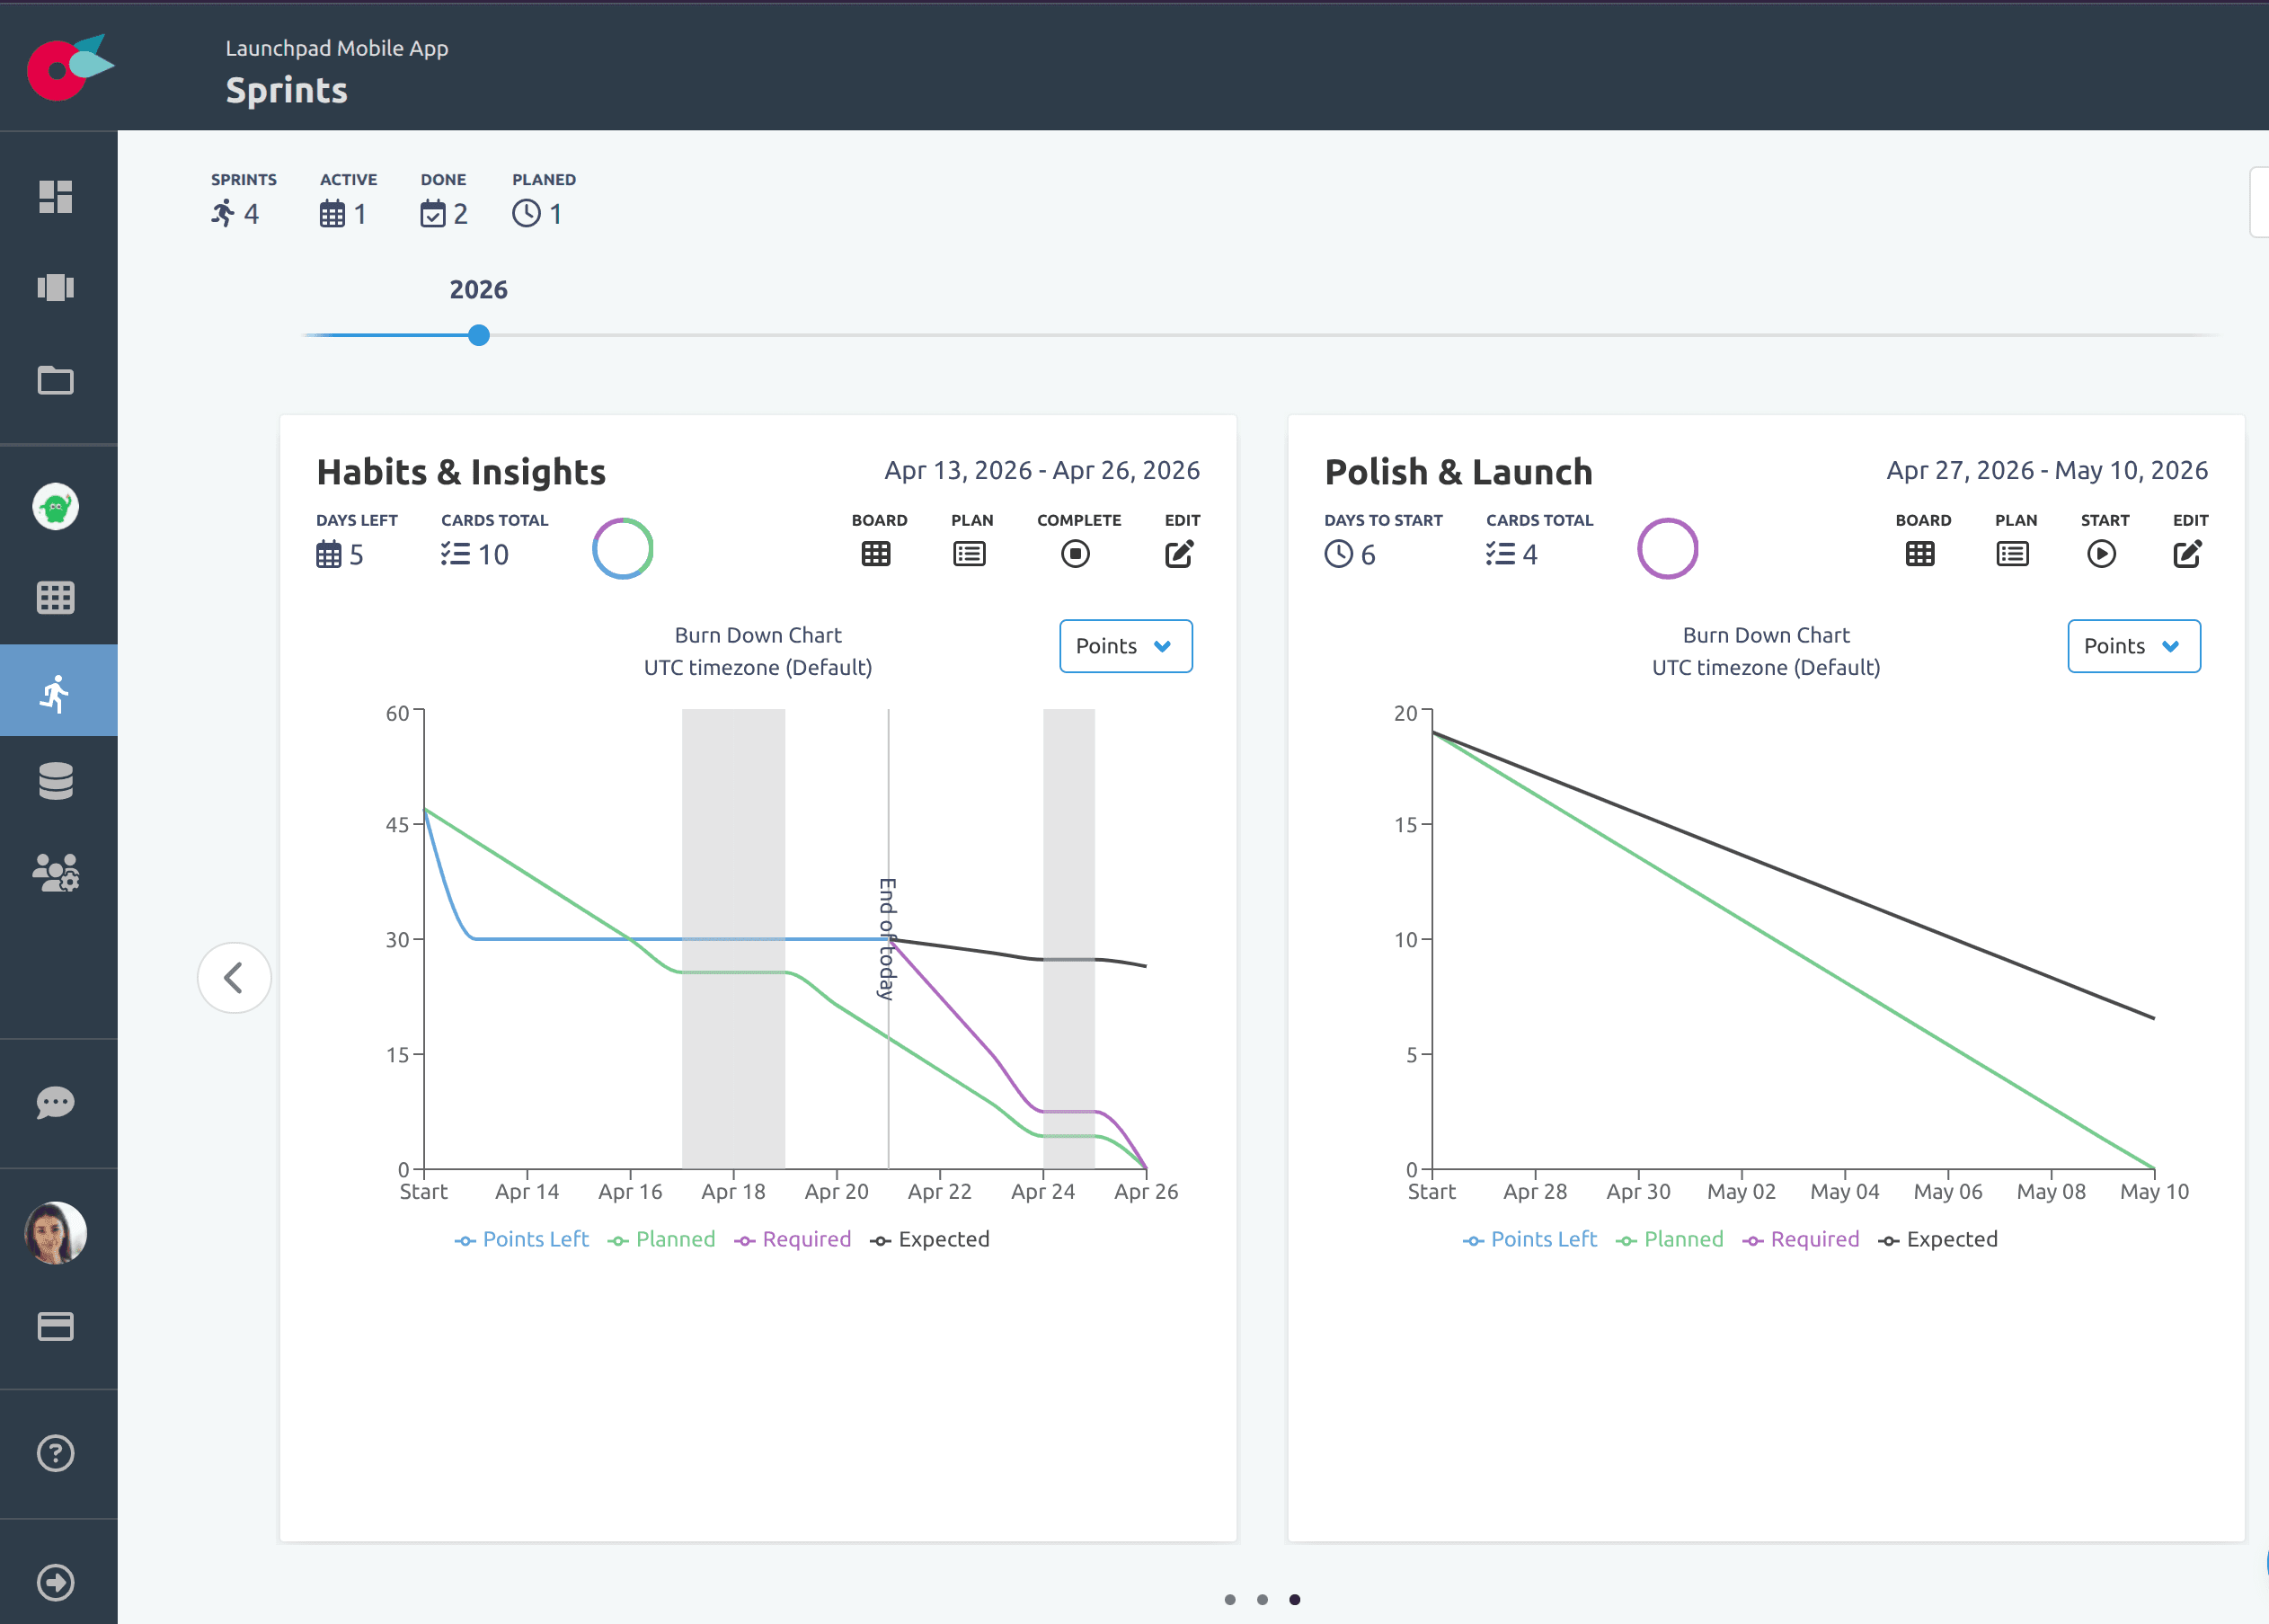This screenshot has width=2269, height=1624.
Task: Click the Habits & Insights sprint title
Action: [461, 471]
